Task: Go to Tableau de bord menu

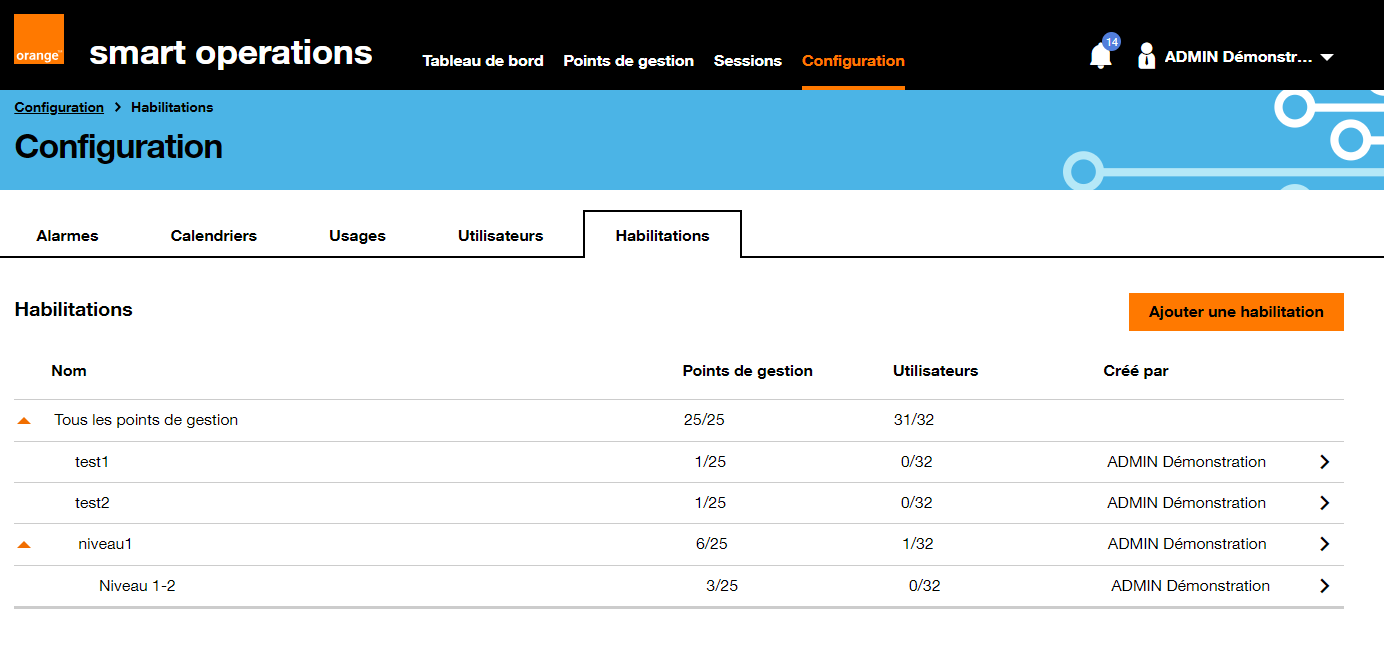Action: 483,61
